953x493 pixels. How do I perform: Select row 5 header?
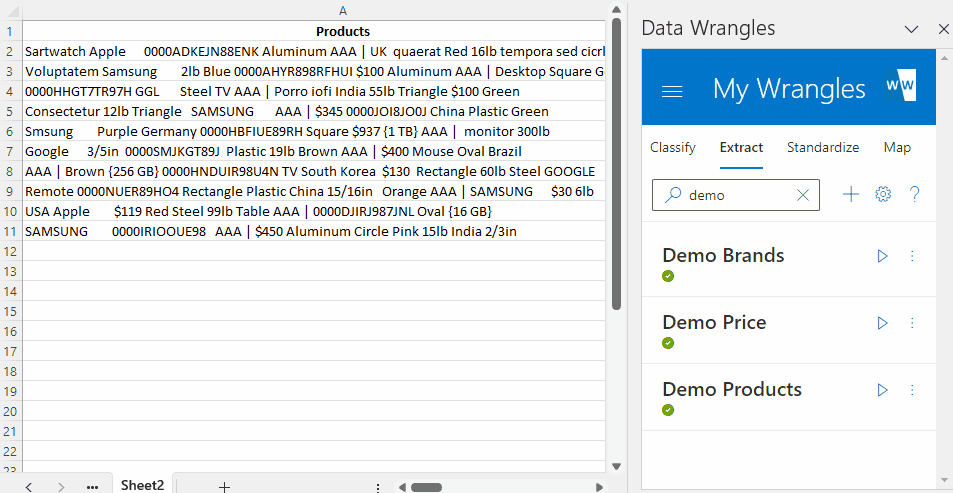click(x=11, y=111)
